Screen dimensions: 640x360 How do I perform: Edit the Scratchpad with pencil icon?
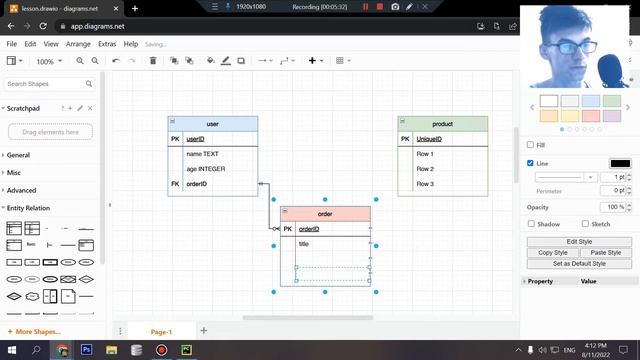80,108
